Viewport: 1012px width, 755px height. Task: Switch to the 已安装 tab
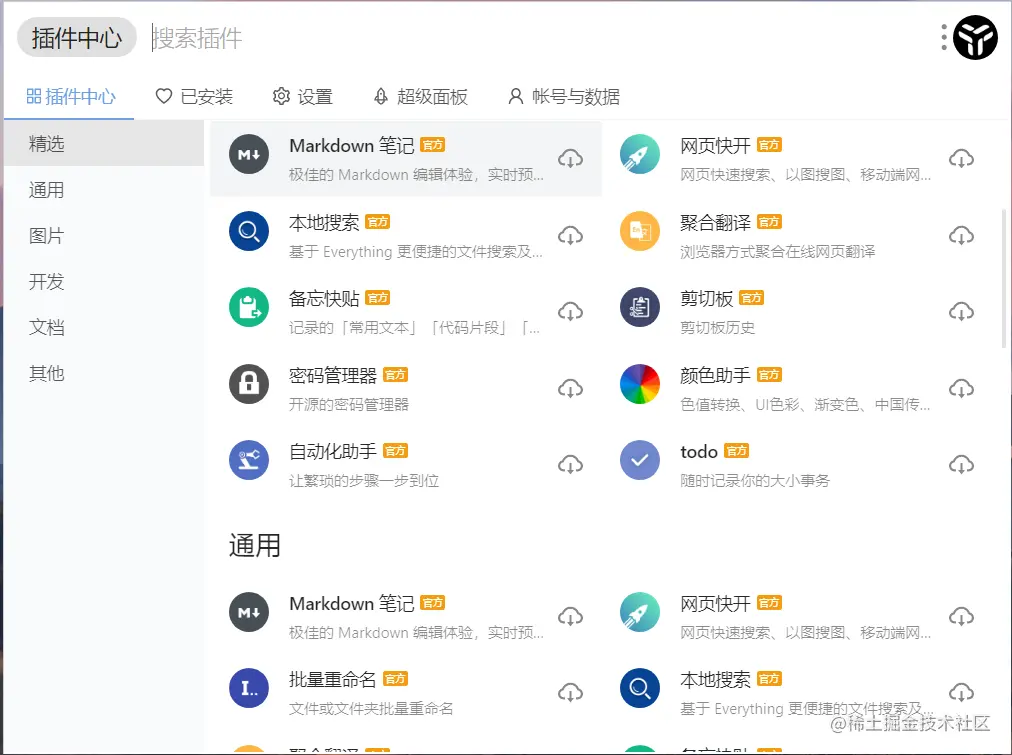pos(194,97)
